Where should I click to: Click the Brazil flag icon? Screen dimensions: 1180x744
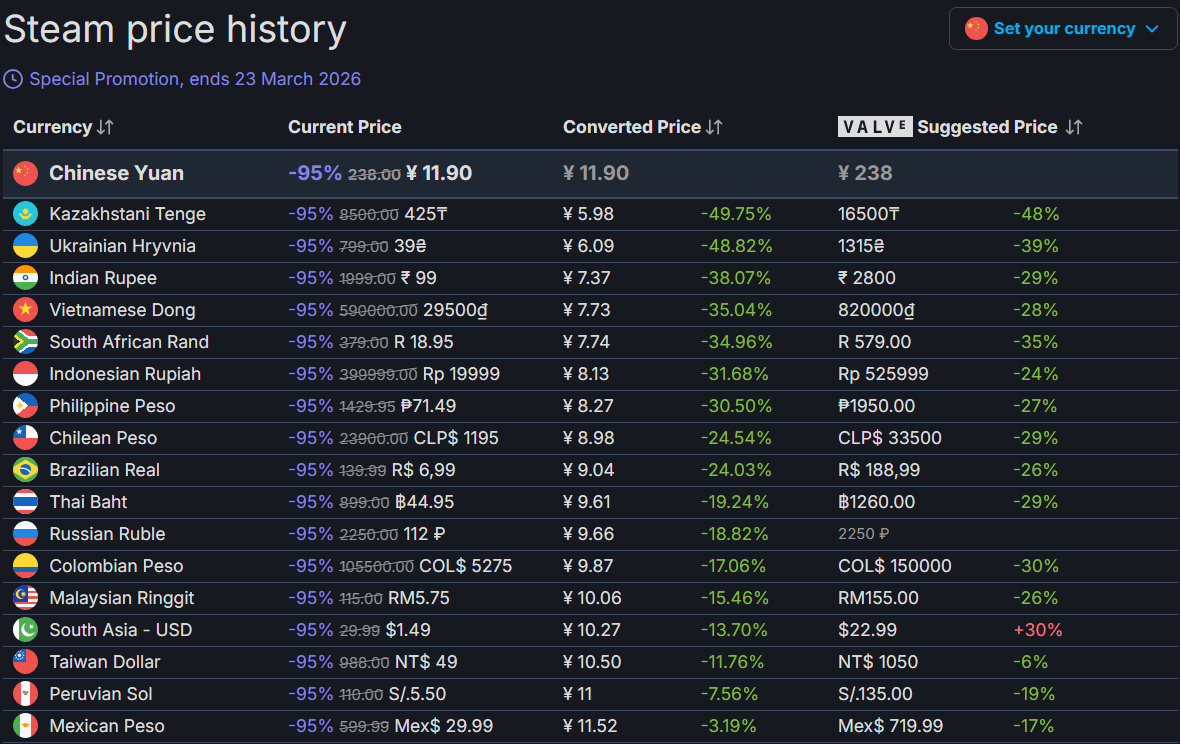tap(25, 470)
